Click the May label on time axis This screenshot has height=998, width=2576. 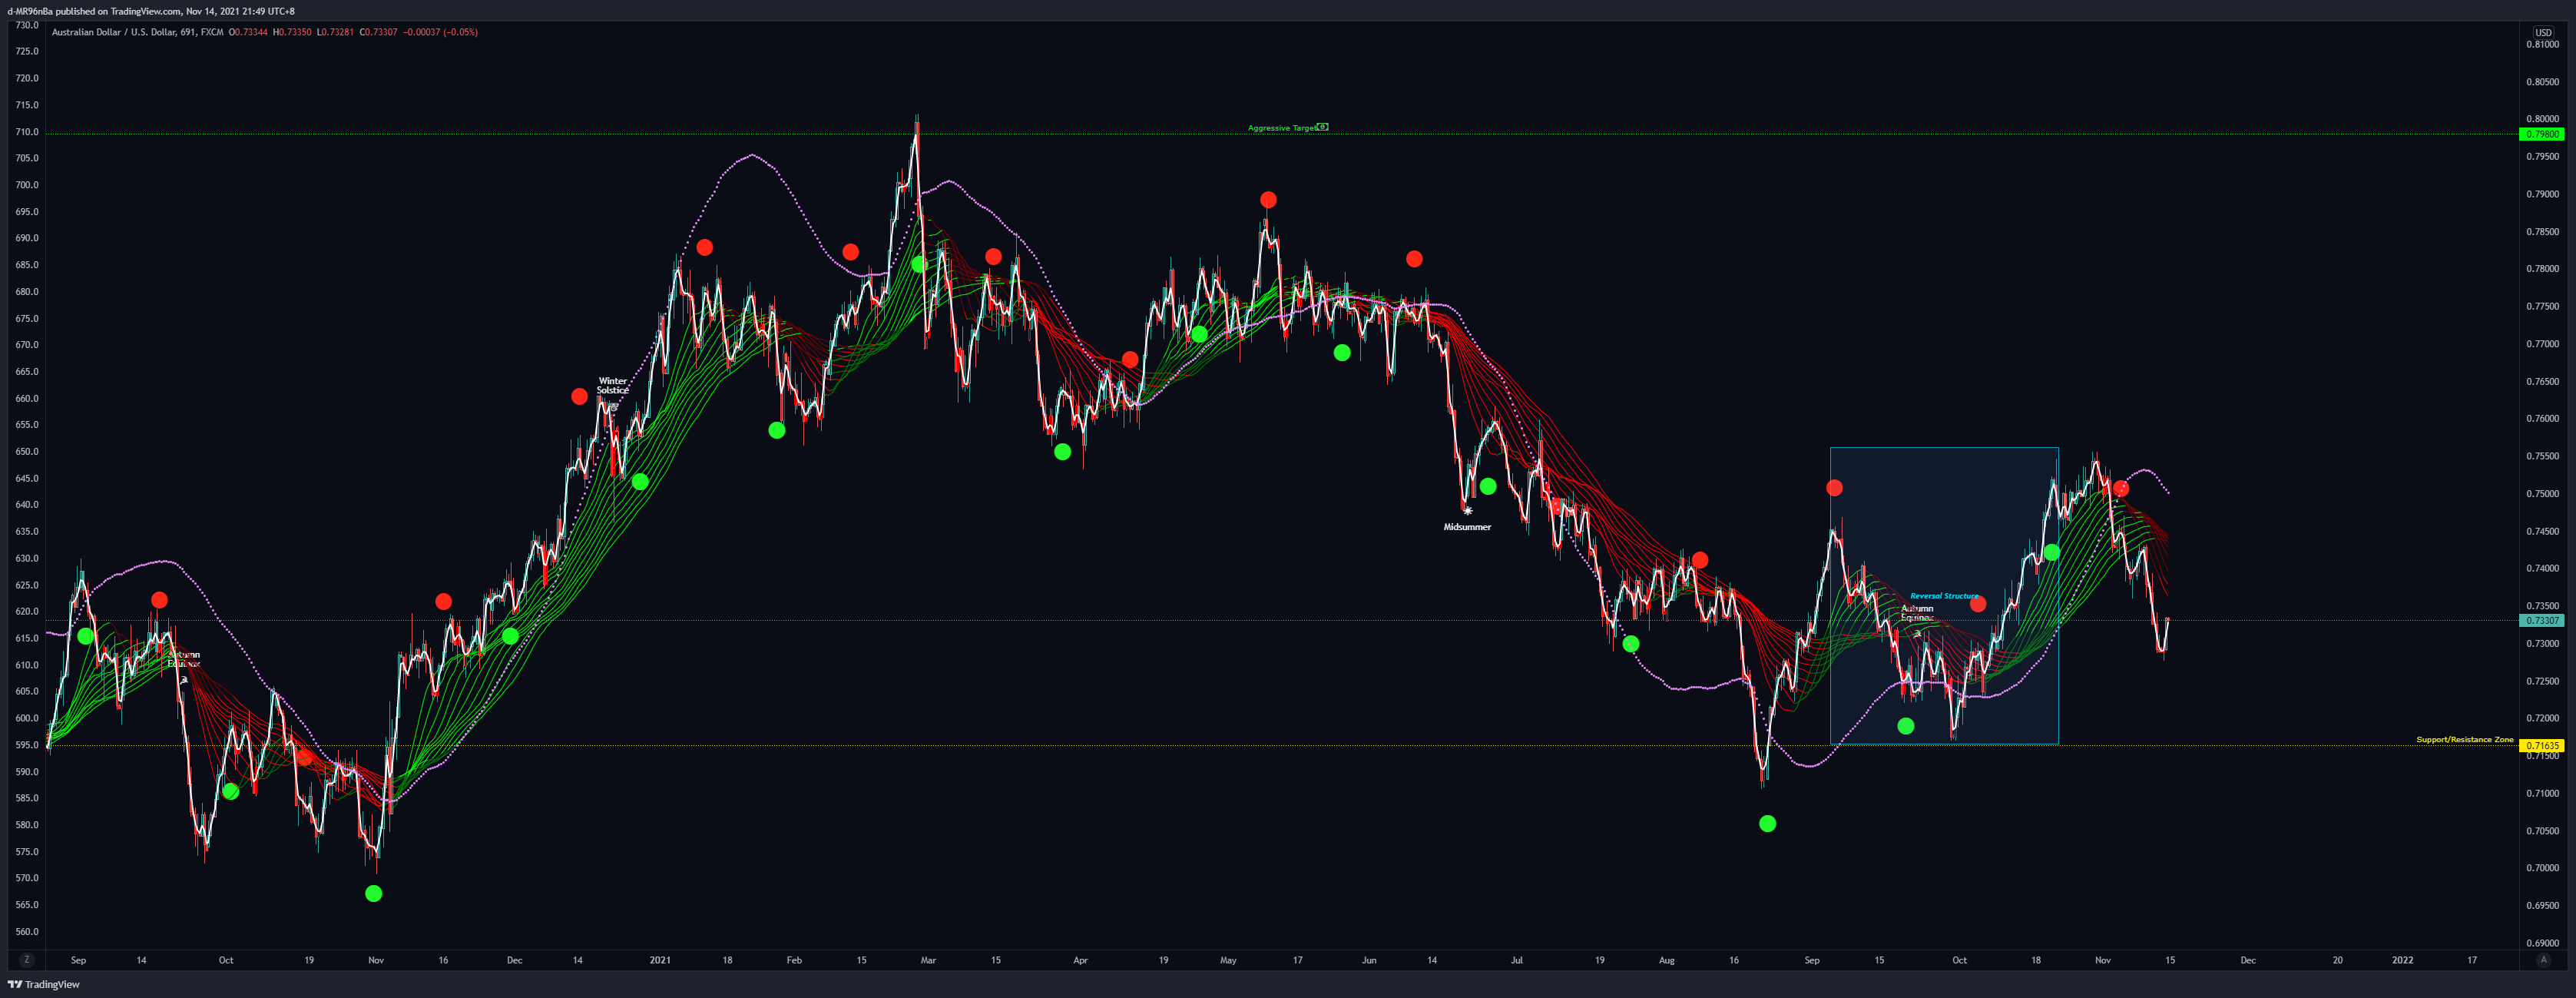click(x=1228, y=960)
